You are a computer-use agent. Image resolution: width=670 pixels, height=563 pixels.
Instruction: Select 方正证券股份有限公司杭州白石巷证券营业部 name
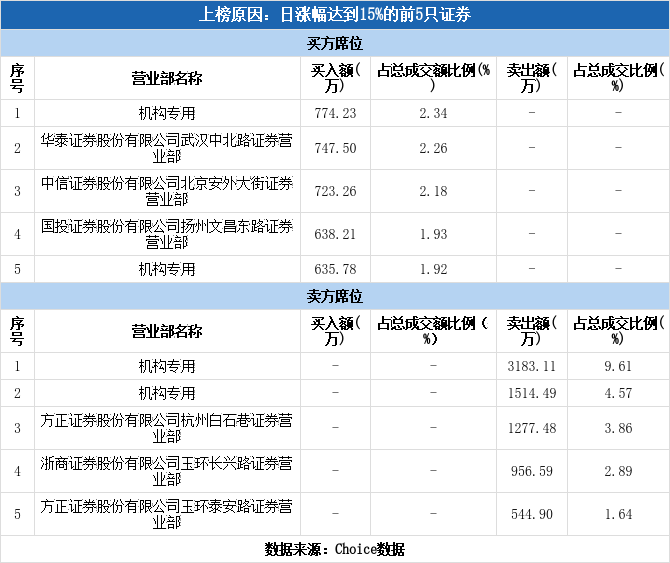[167, 428]
